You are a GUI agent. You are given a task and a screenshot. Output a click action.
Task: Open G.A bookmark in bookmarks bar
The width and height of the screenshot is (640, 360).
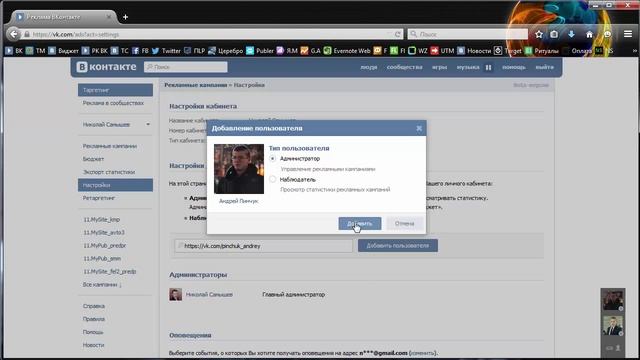[311, 51]
